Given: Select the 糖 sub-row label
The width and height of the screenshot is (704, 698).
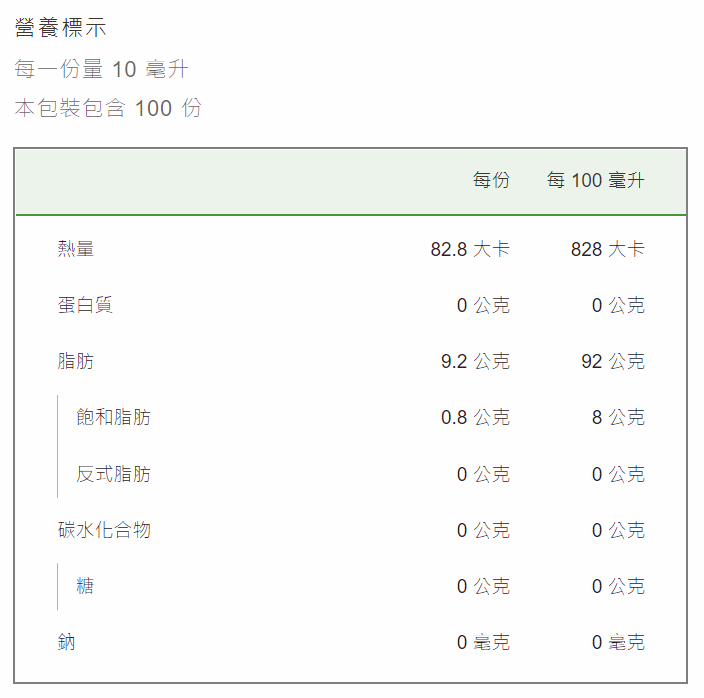Looking at the screenshot, I should click(85, 586).
